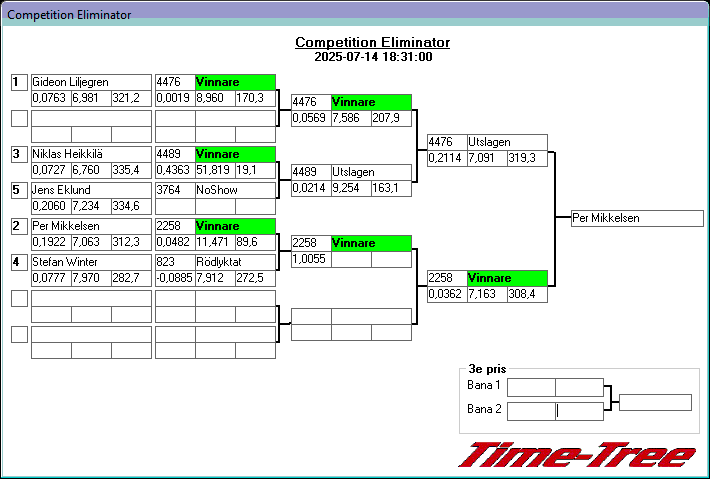
Task: Select seed number 1 box
Action: (19, 82)
